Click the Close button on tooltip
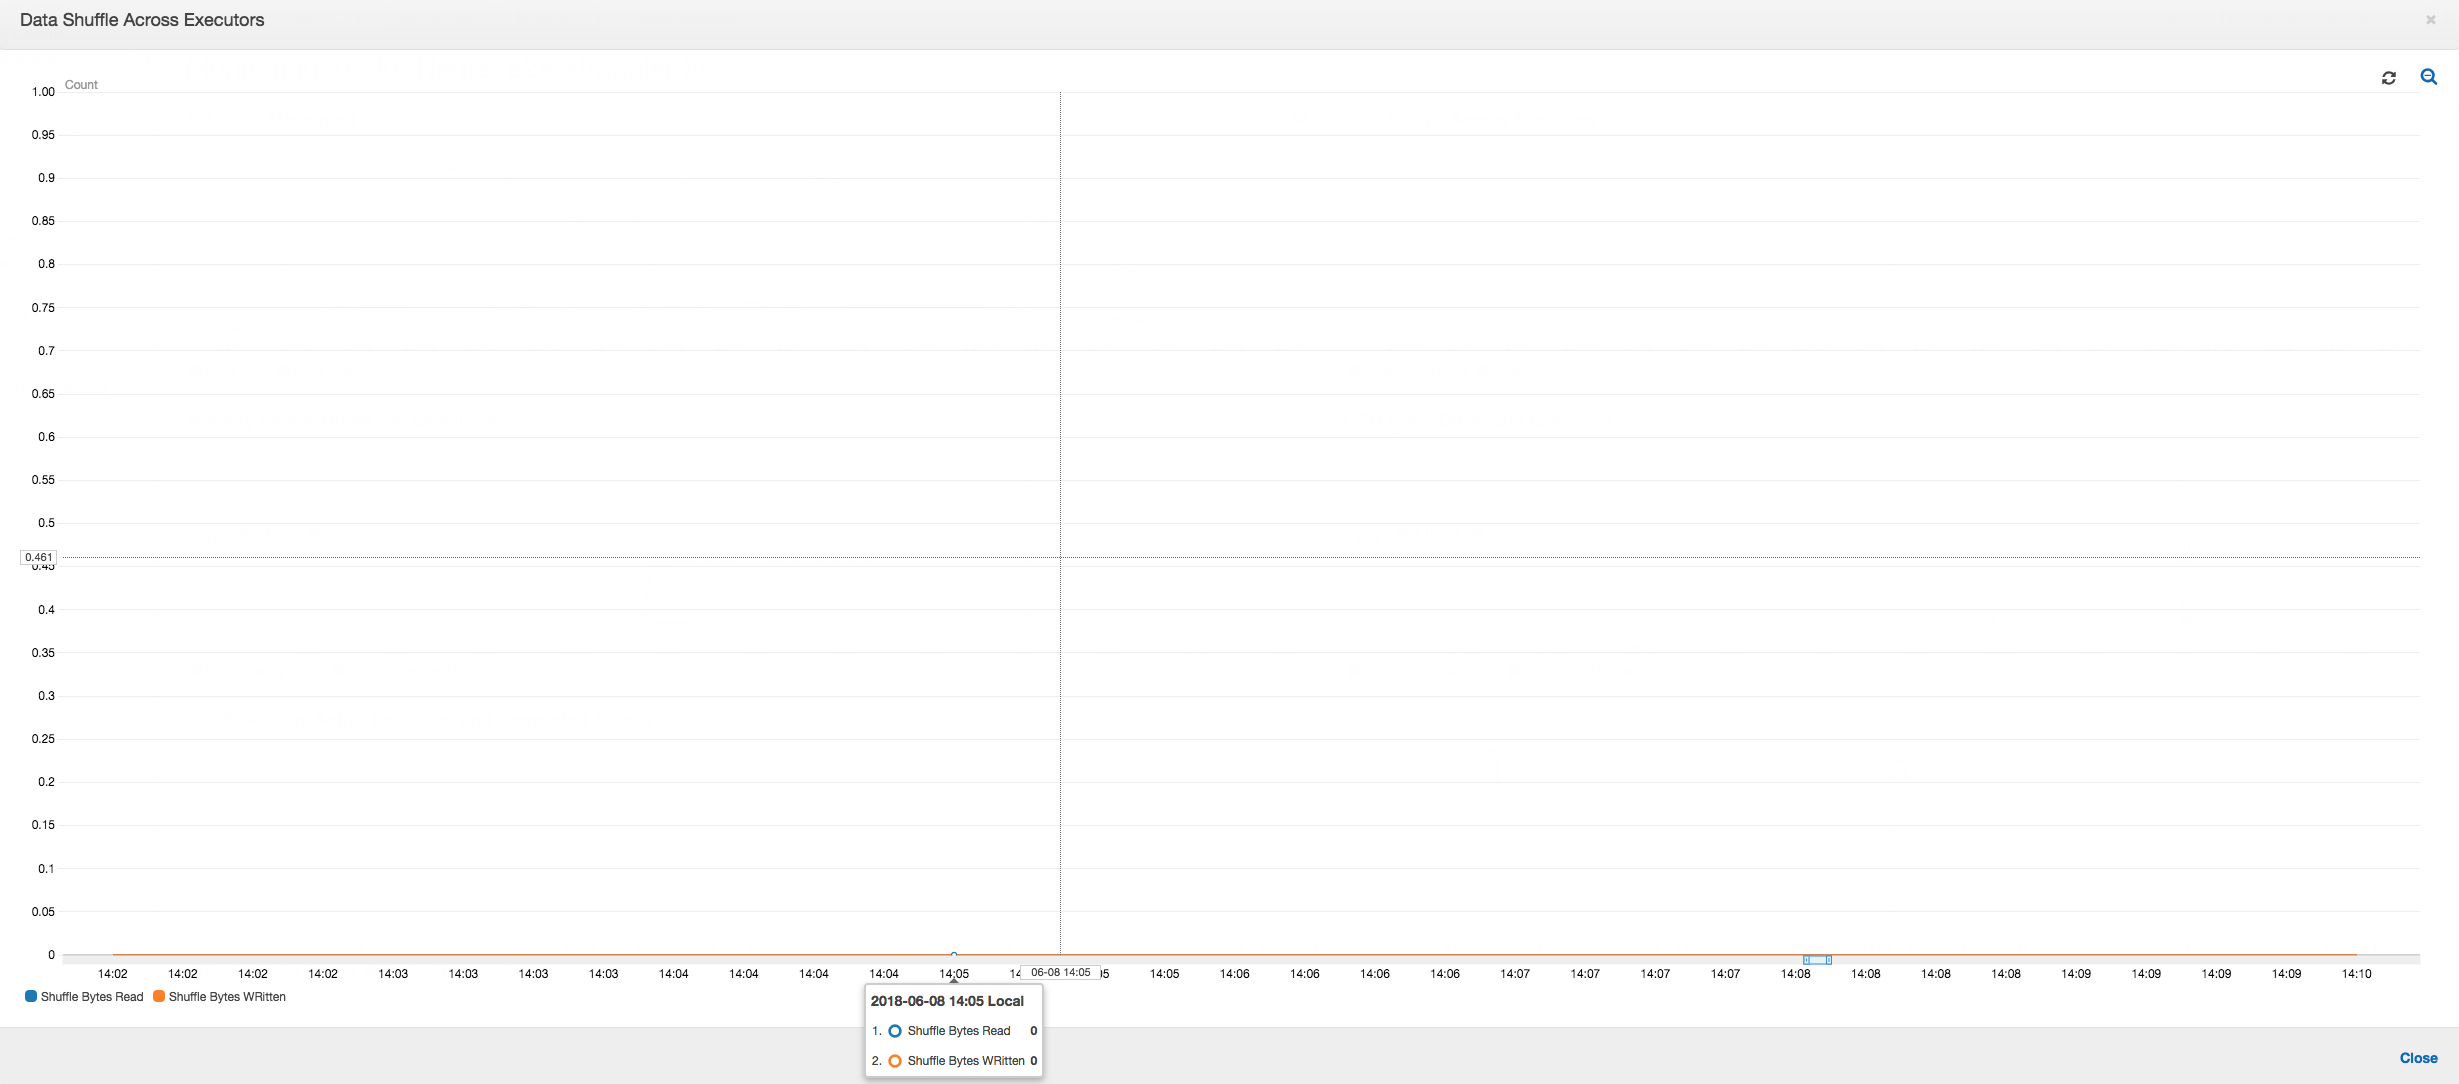The image size is (2459, 1084). [x=2418, y=1057]
